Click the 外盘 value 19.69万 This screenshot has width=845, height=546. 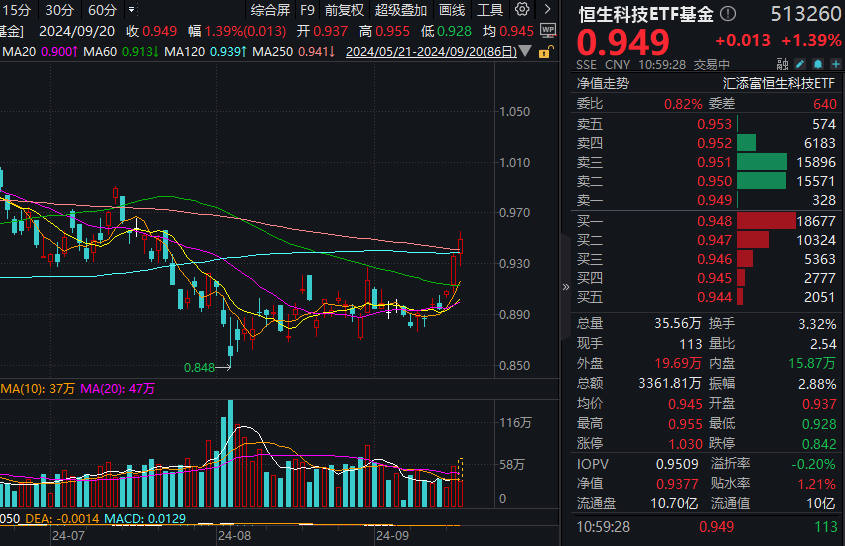678,363
